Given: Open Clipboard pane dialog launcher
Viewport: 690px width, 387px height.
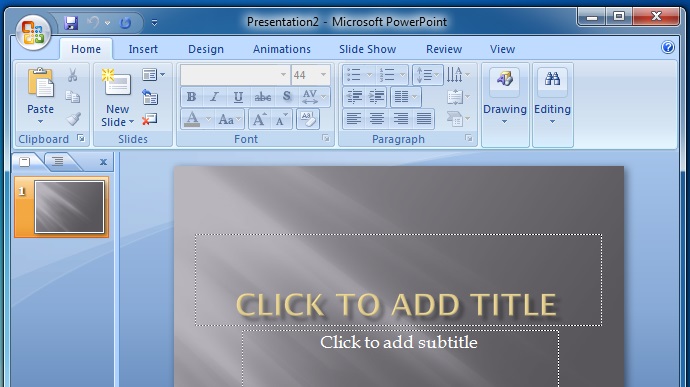Looking at the screenshot, I should point(81,138).
